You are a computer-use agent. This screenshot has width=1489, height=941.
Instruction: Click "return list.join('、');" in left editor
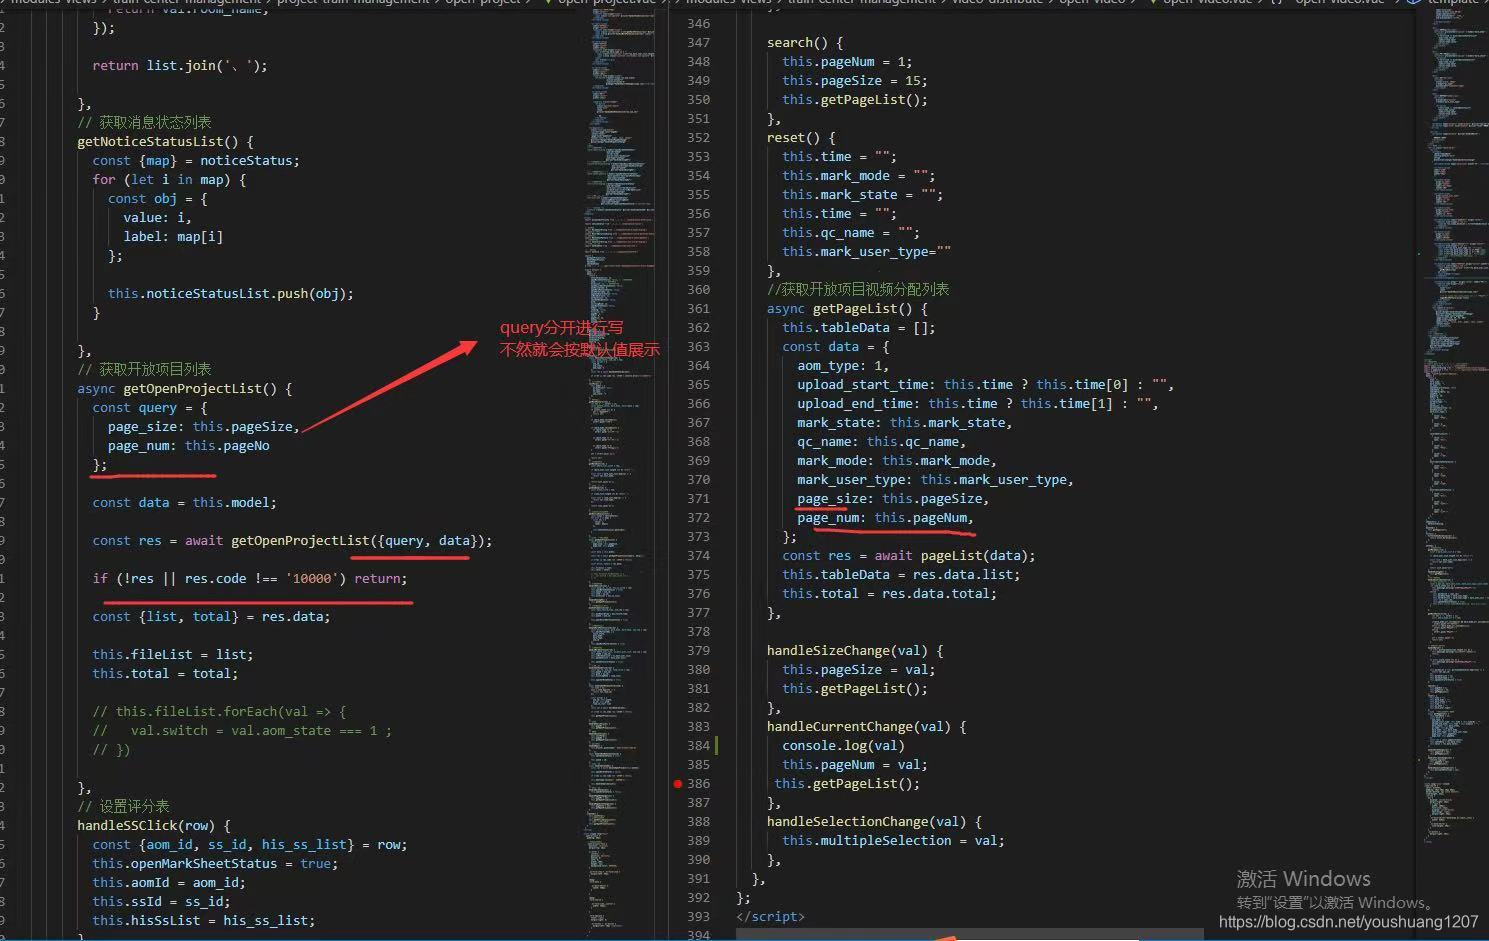180,66
